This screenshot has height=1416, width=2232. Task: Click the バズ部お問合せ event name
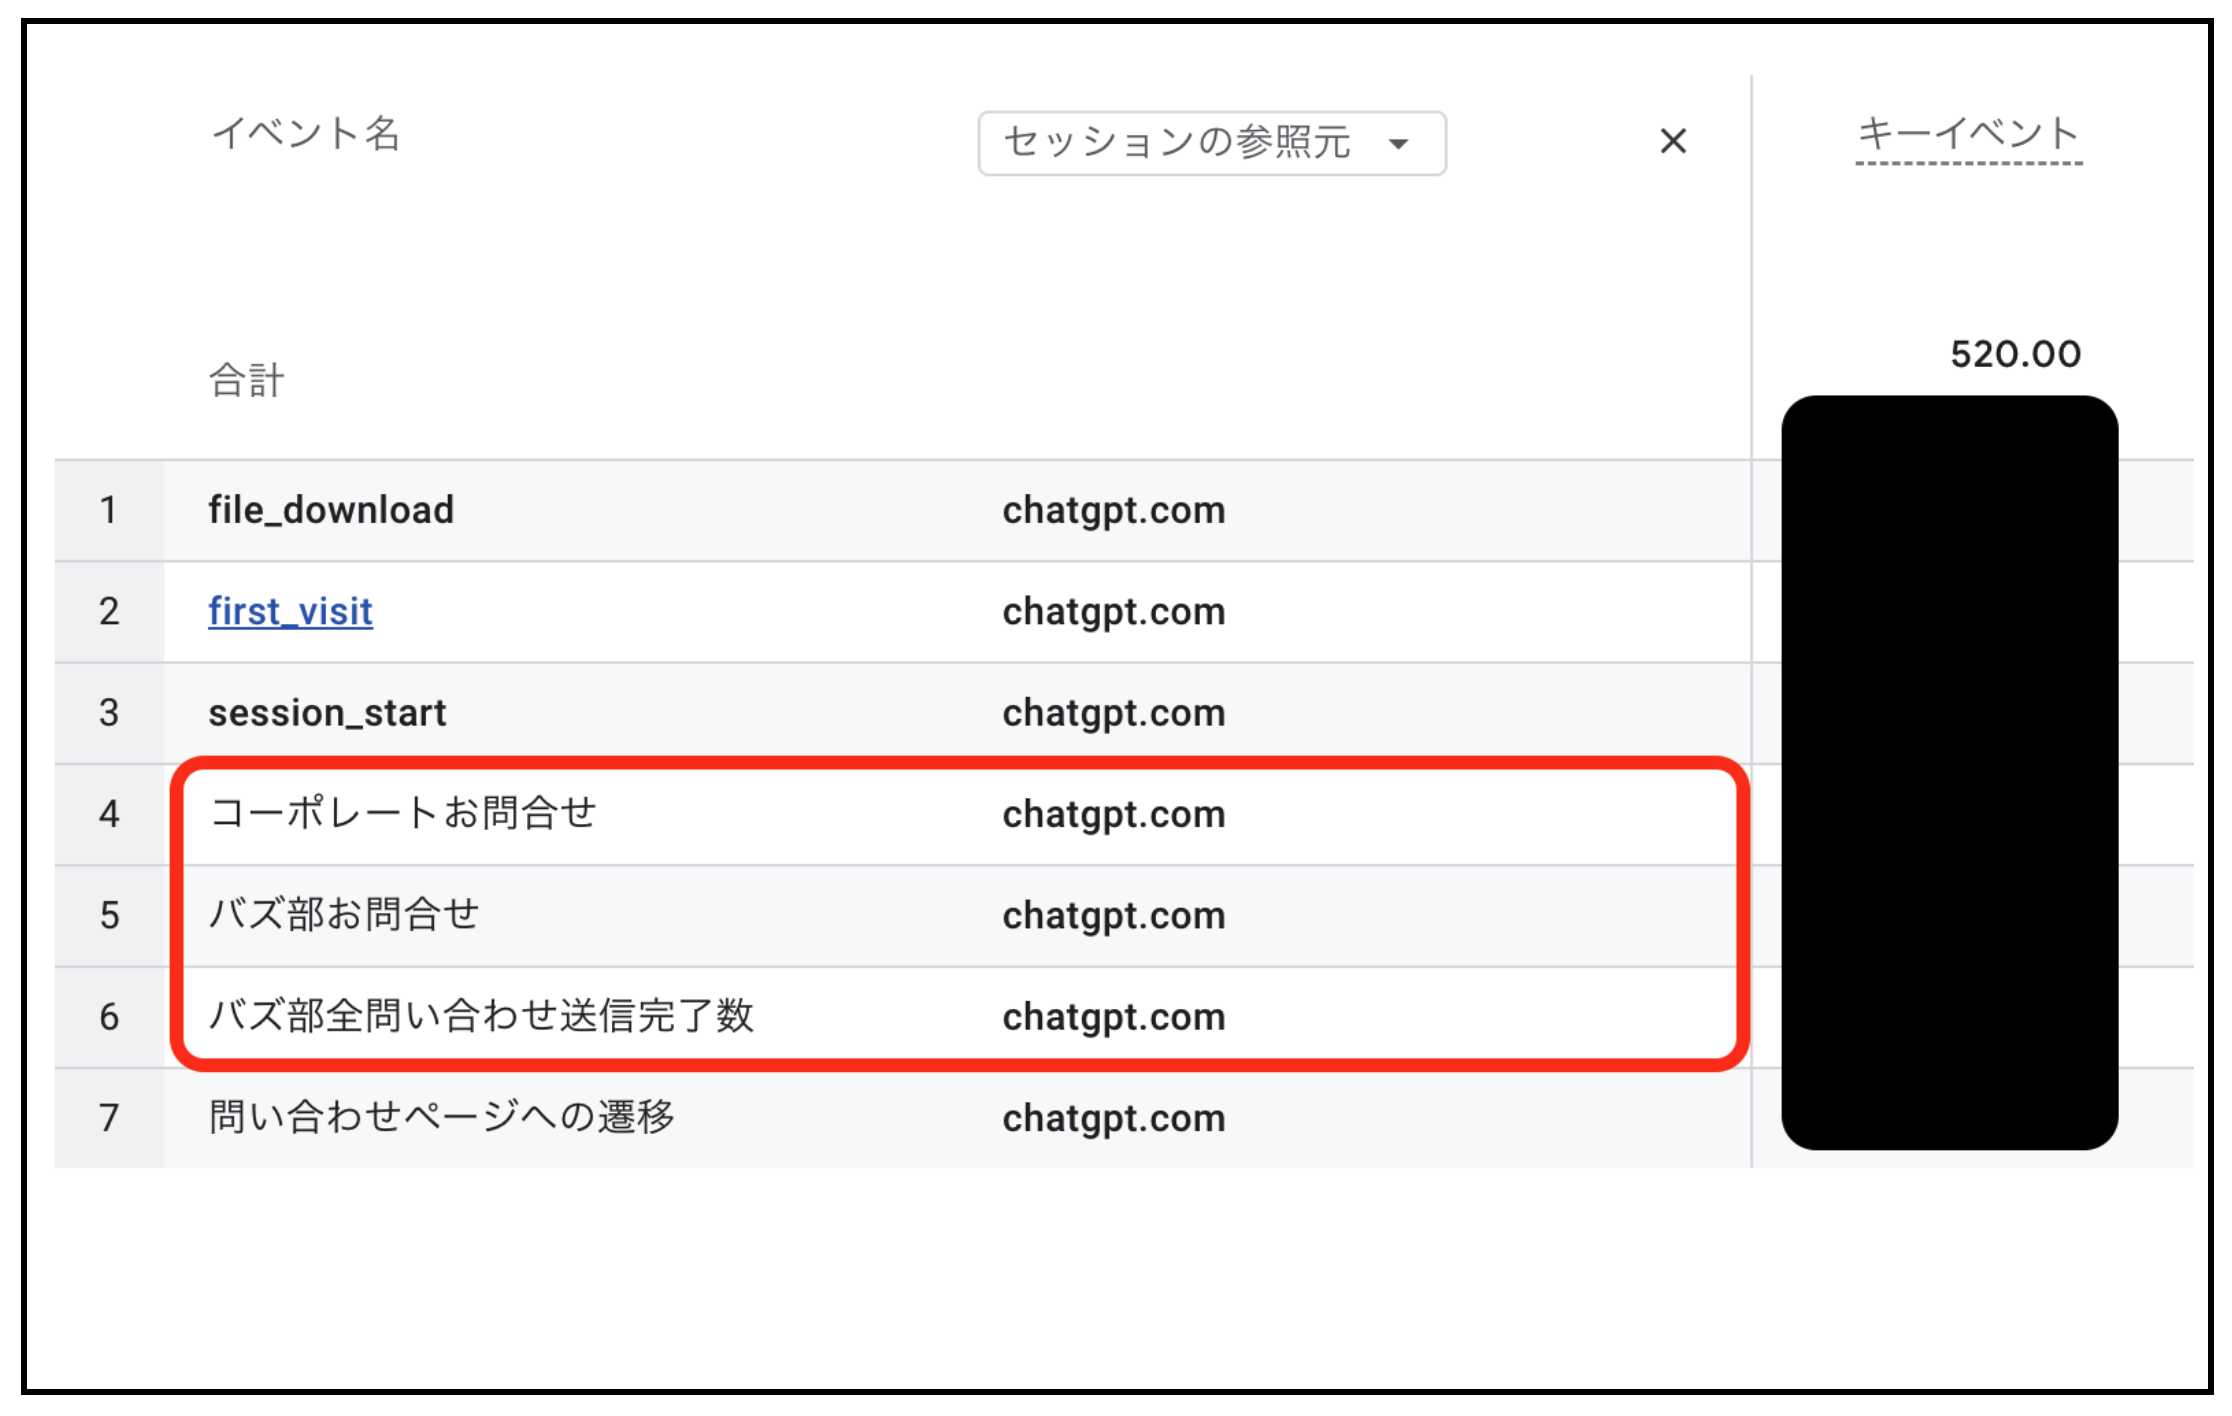343,914
